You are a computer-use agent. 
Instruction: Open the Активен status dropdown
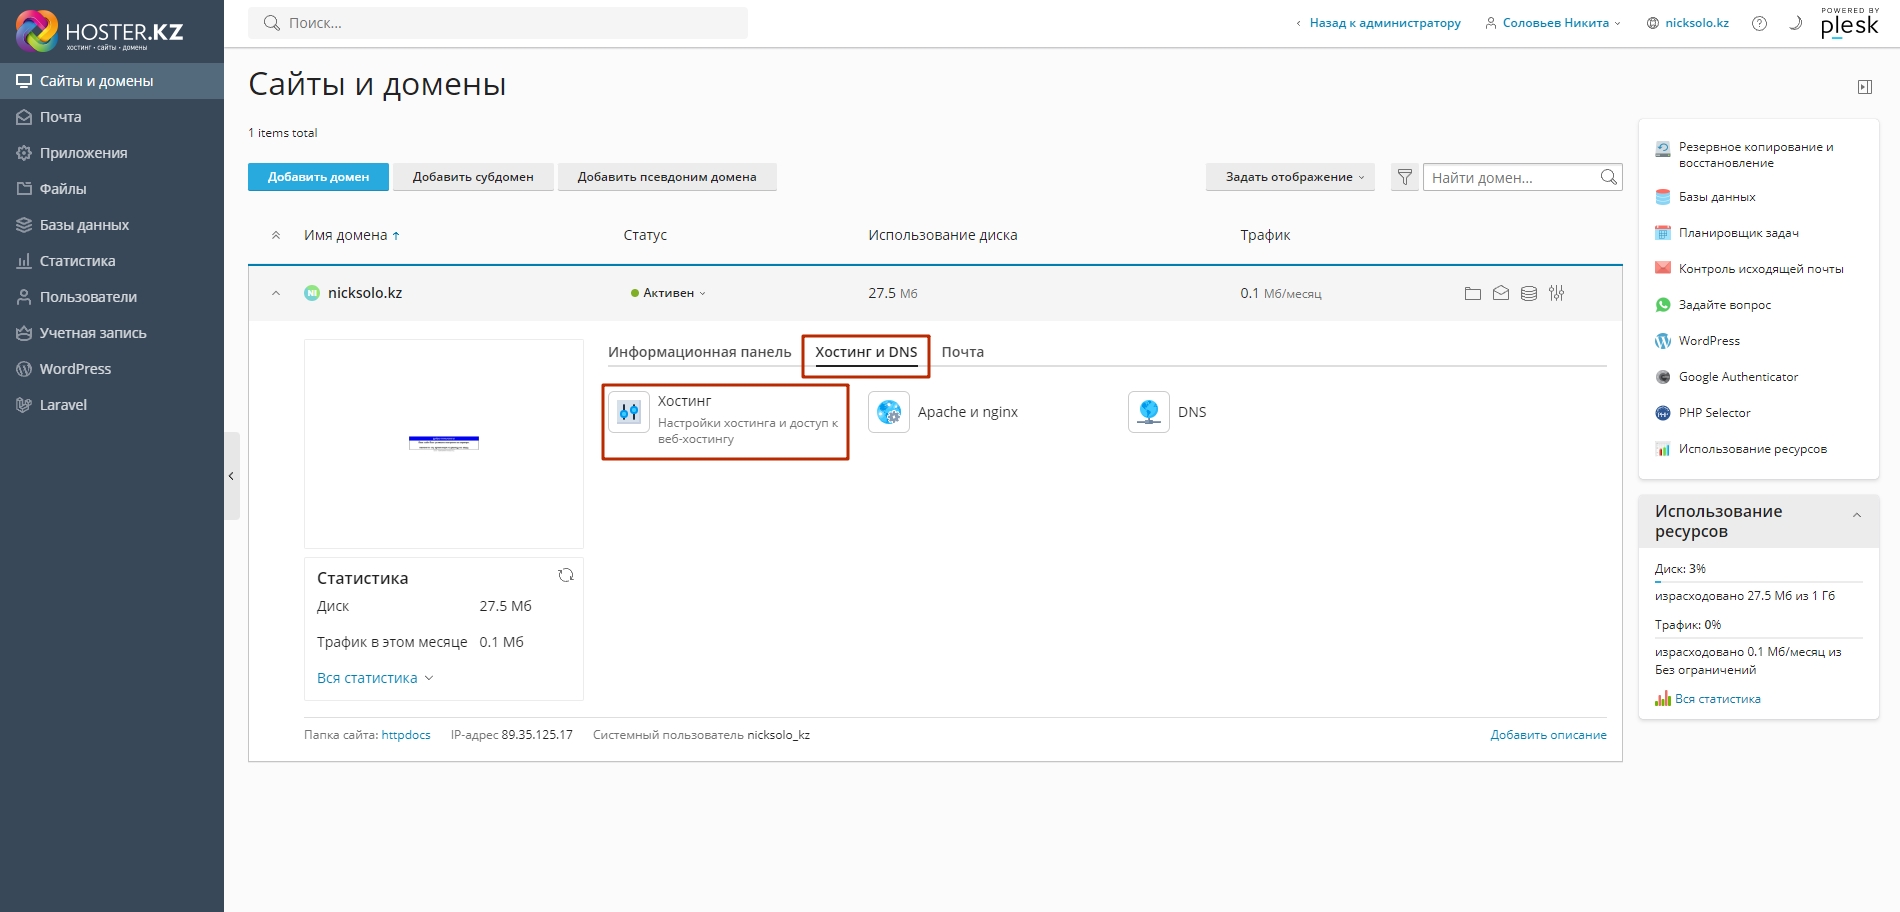click(x=668, y=293)
